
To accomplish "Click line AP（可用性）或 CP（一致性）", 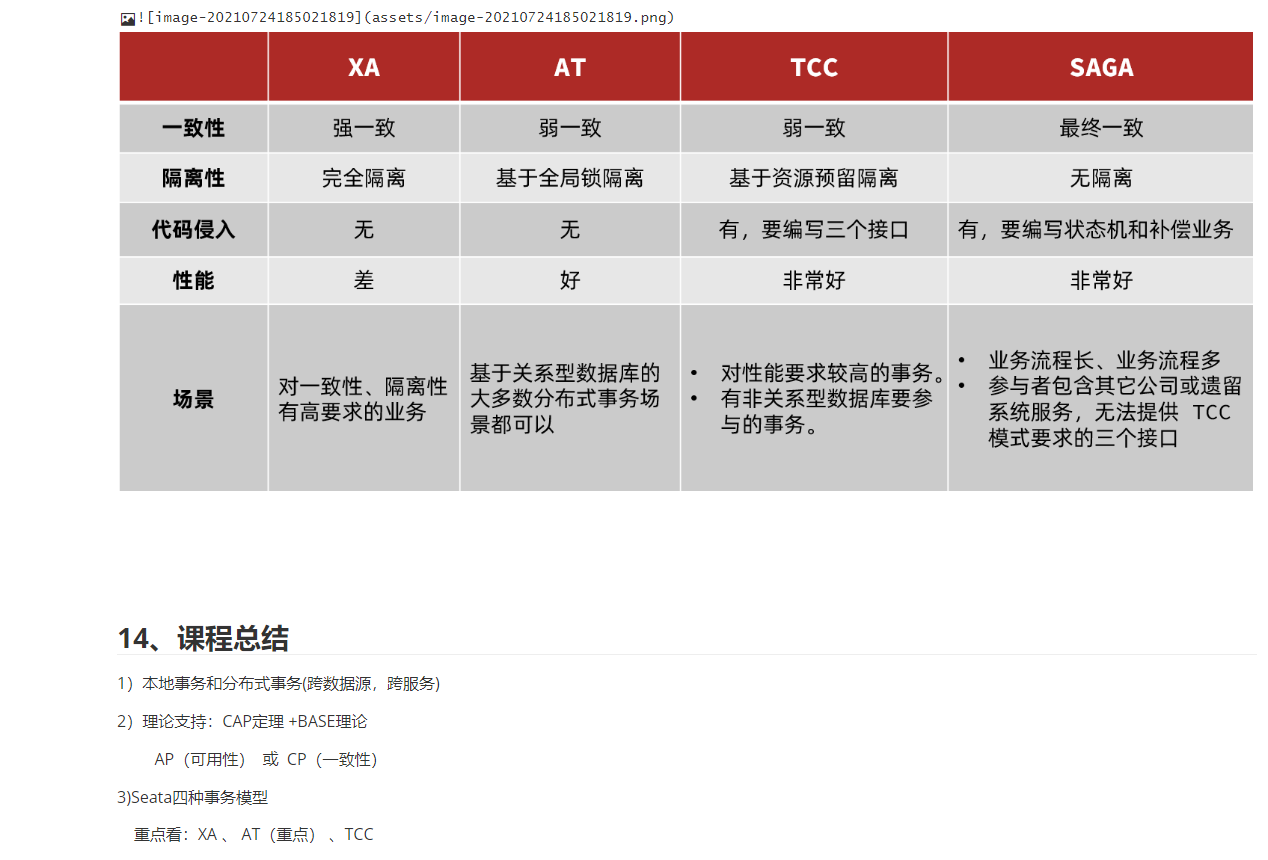I will pos(266,760).
